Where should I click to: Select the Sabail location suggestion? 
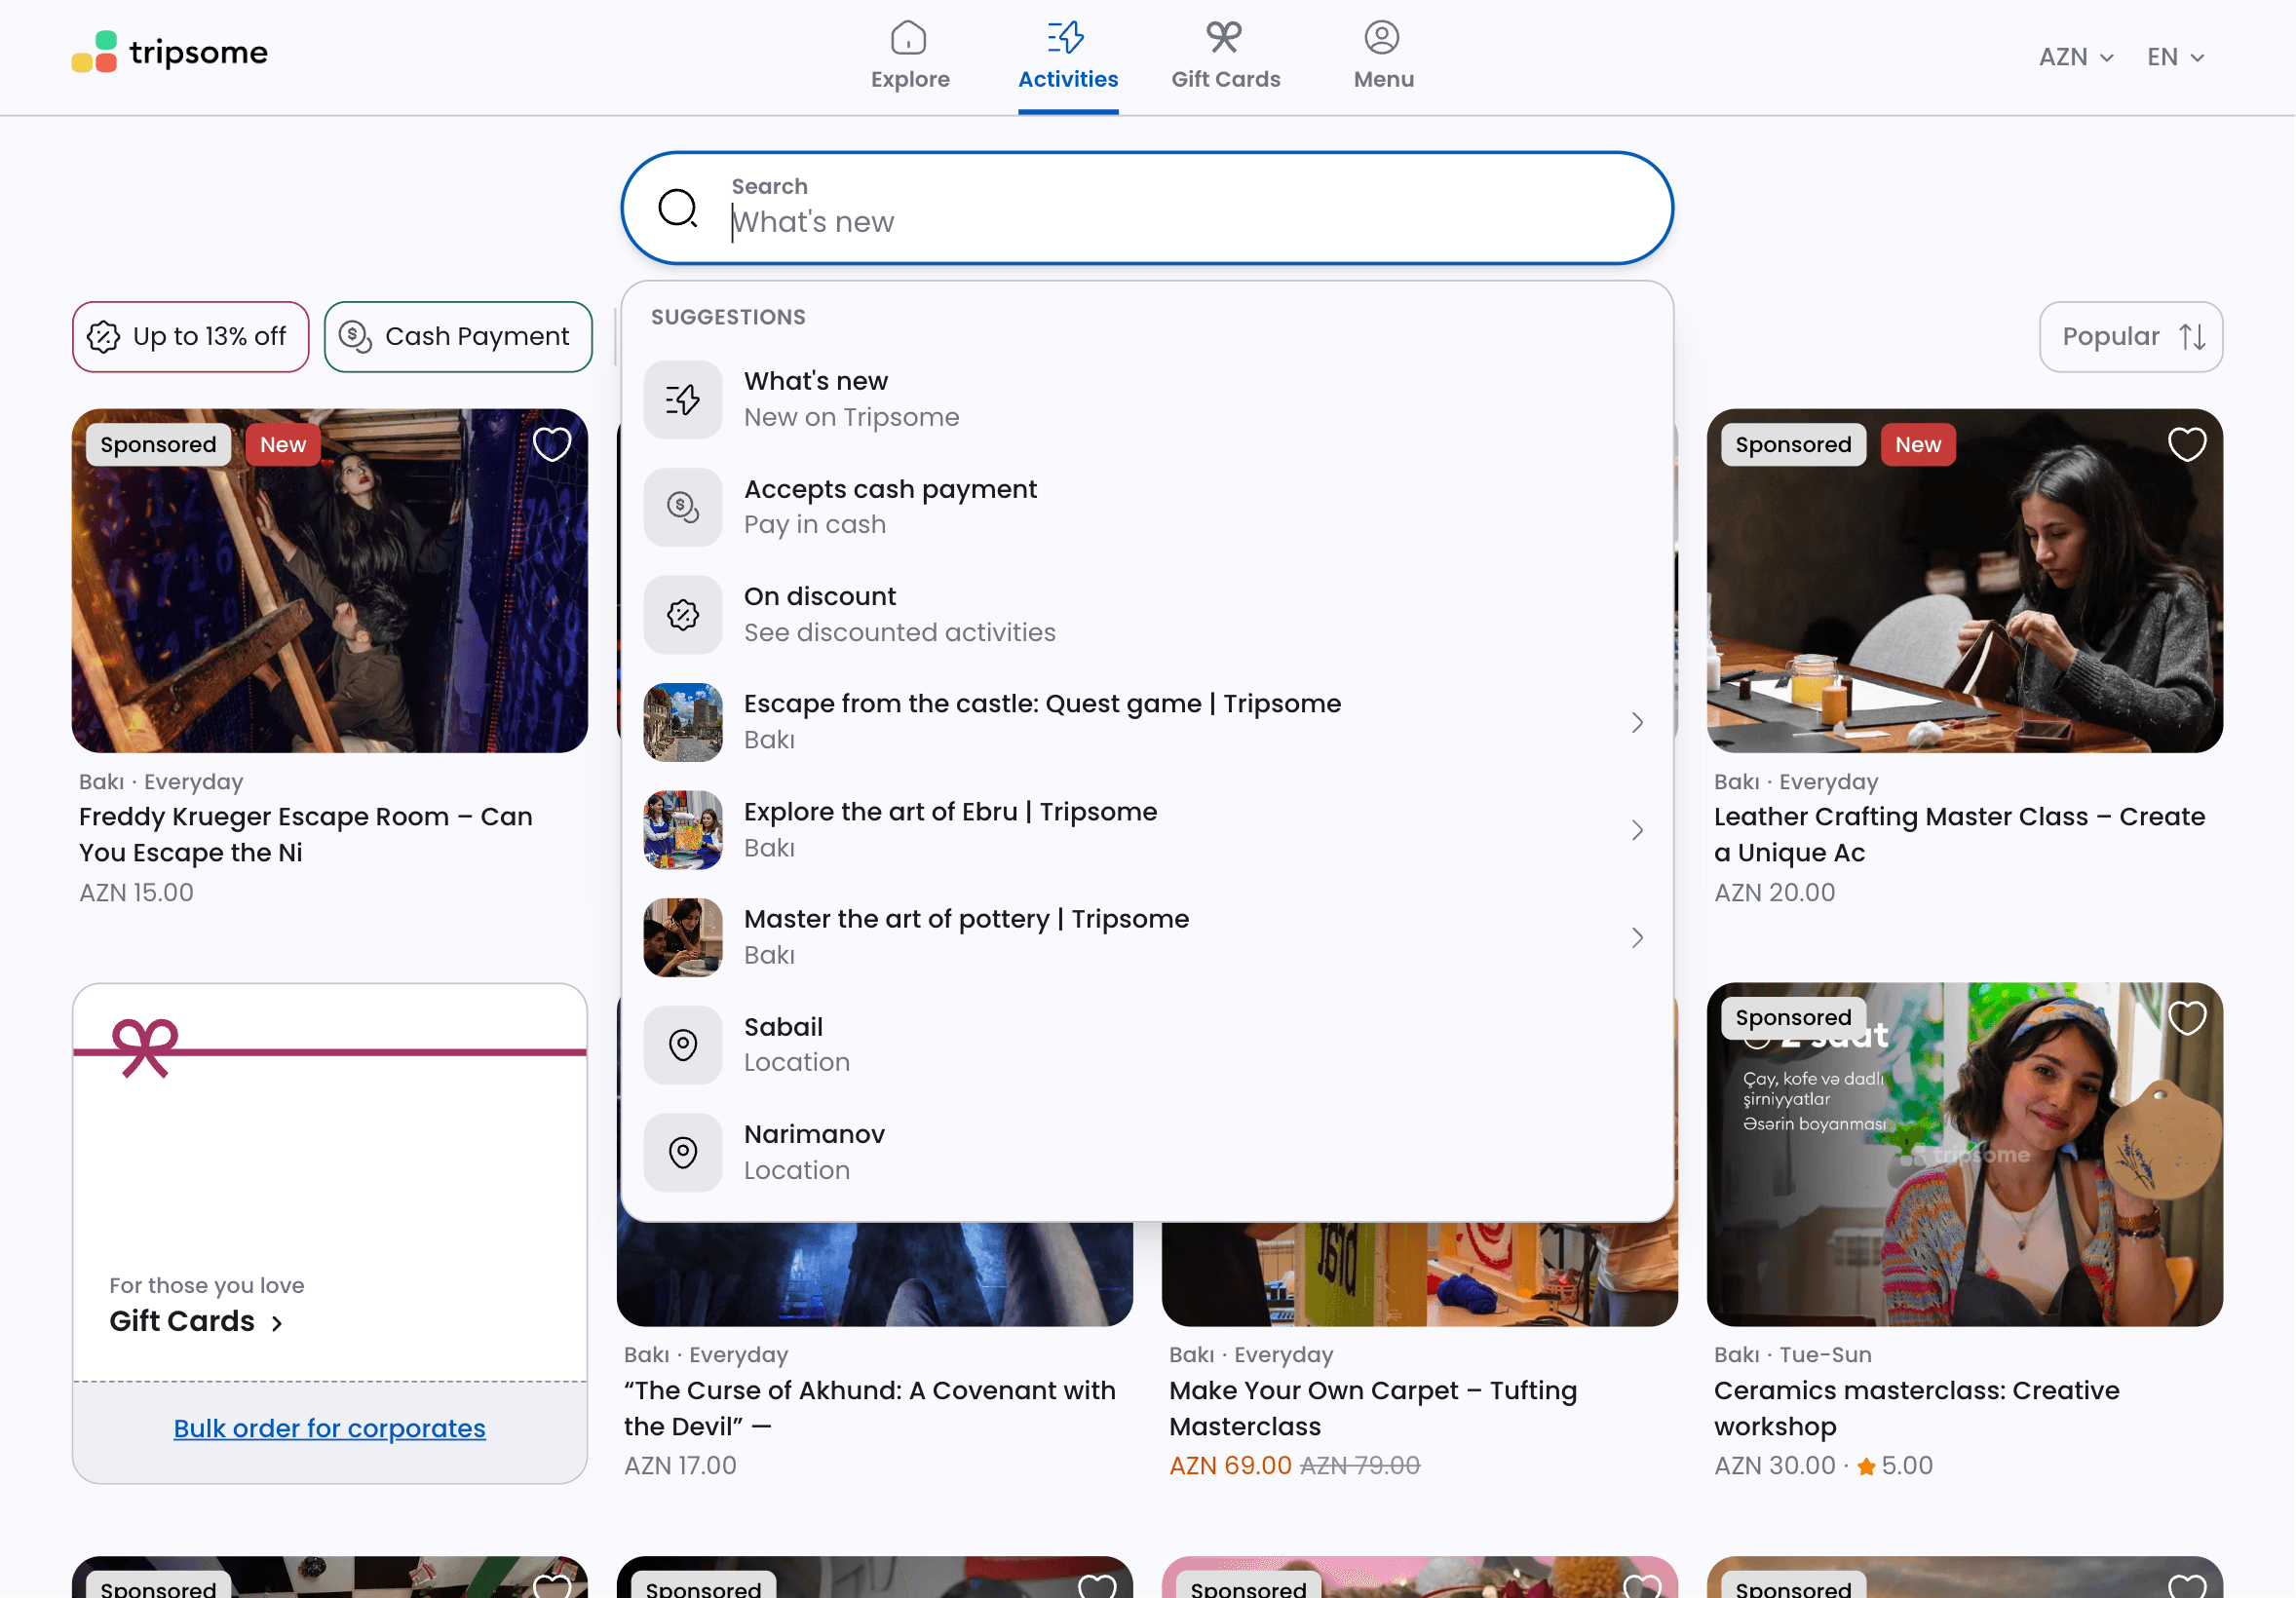point(1147,1045)
